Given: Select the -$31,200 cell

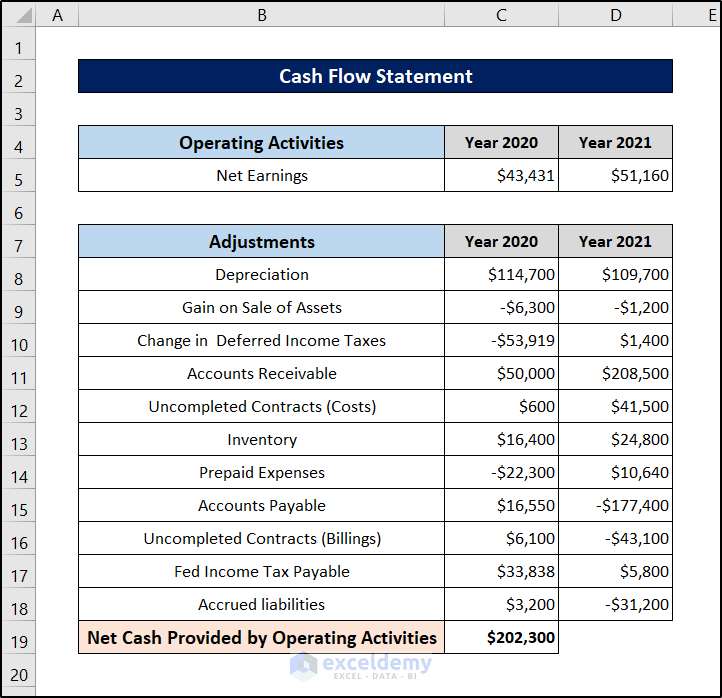Looking at the screenshot, I should pos(616,605).
